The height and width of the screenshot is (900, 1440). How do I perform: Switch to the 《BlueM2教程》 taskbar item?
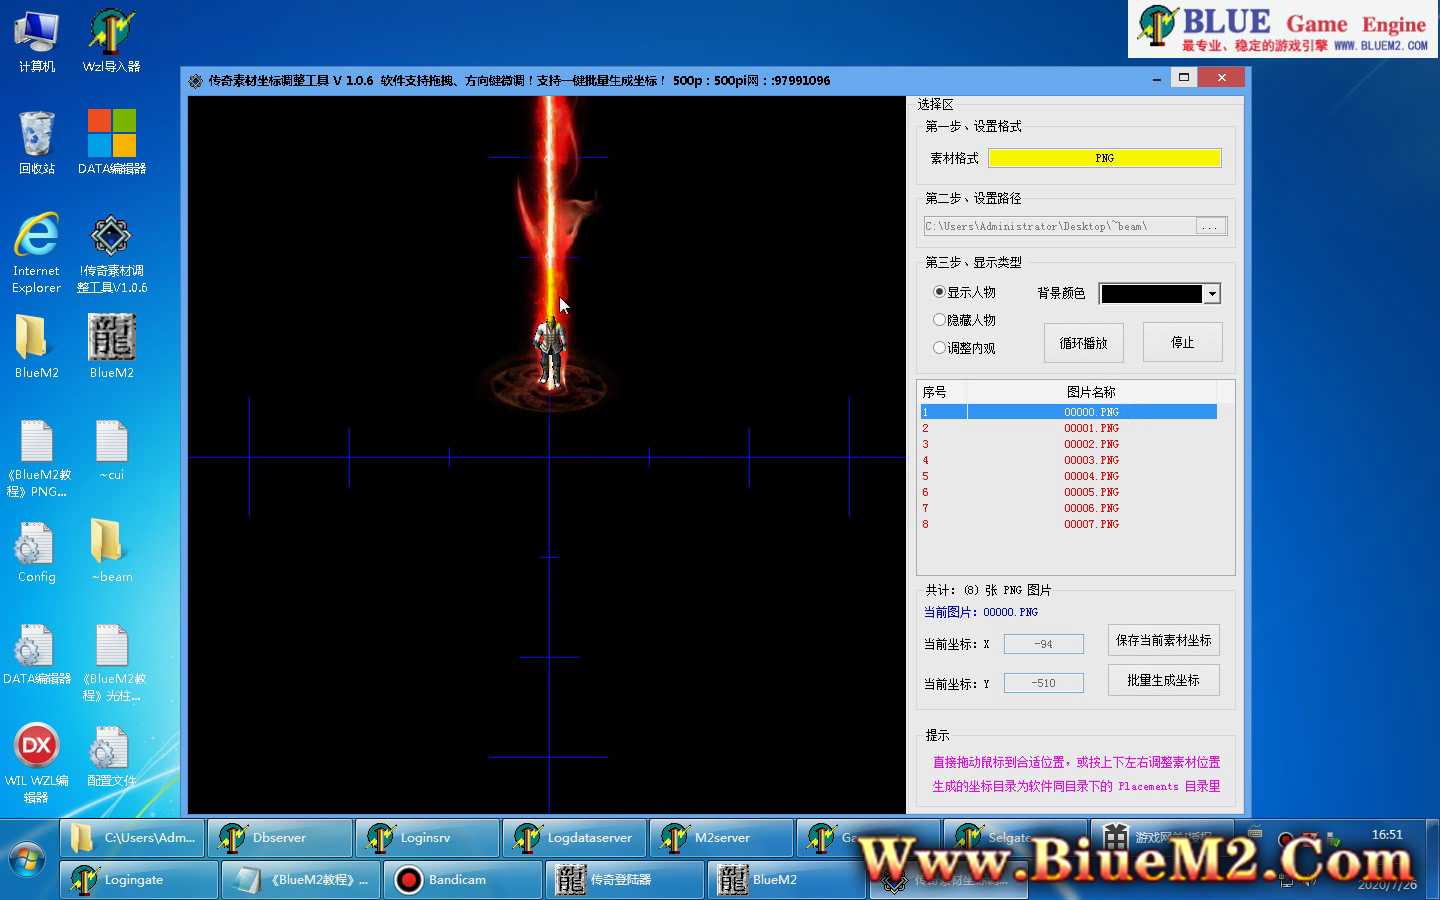(x=300, y=880)
